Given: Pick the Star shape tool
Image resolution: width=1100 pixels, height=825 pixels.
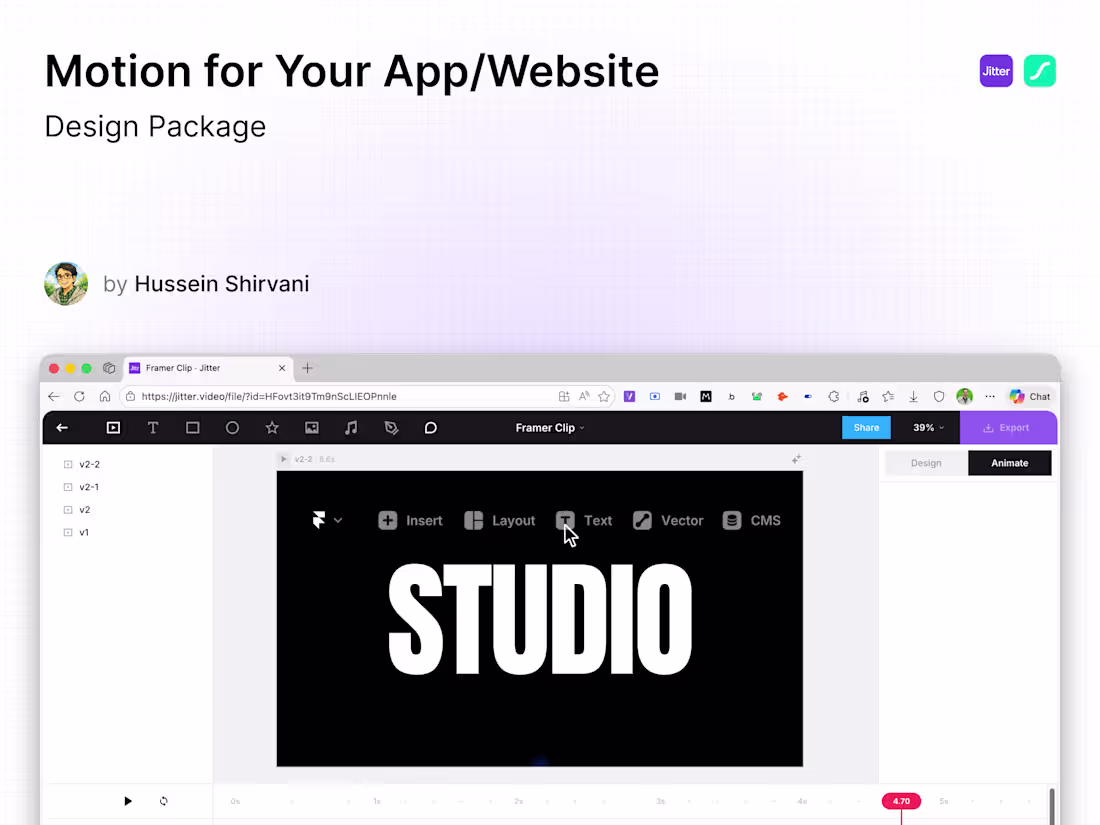Looking at the screenshot, I should point(272,427).
